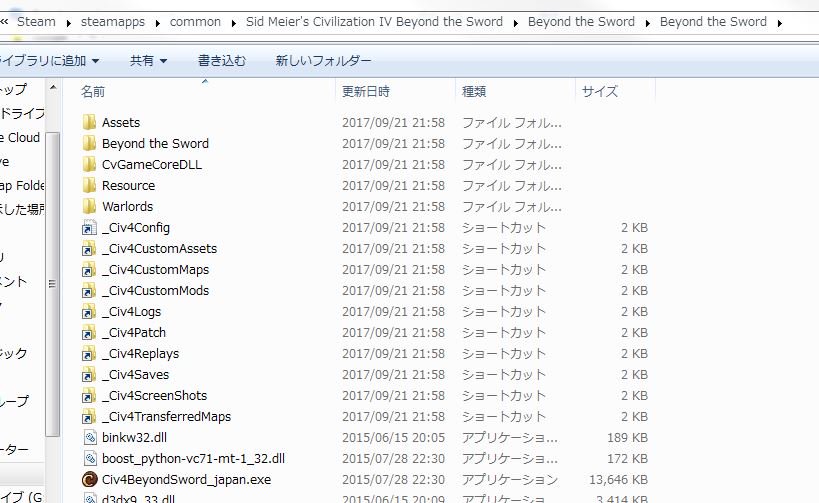Open the ライブラリに追加 dropdown
The width and height of the screenshot is (819, 503).
pyautogui.click(x=50, y=61)
